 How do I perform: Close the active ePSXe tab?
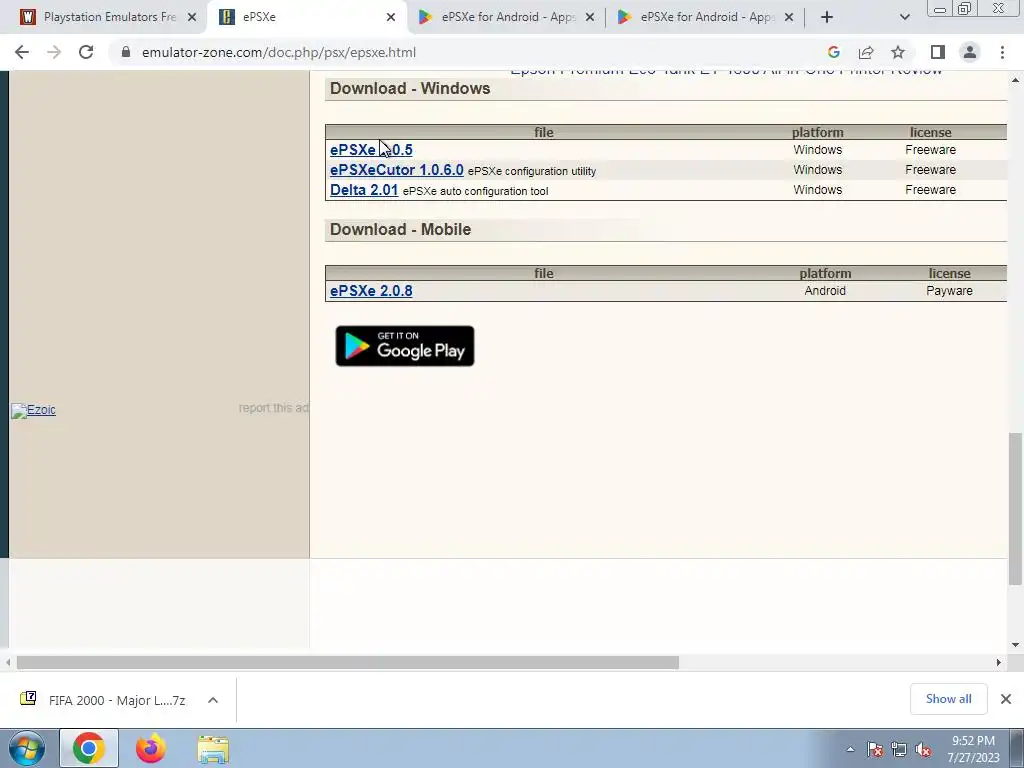pos(391,17)
